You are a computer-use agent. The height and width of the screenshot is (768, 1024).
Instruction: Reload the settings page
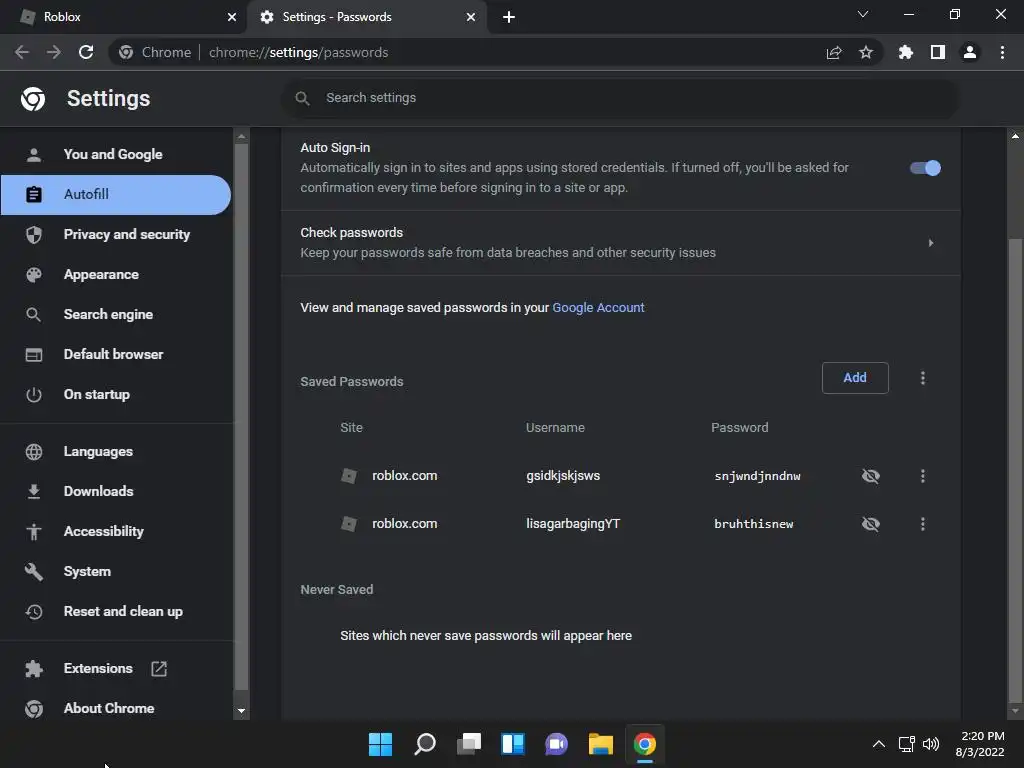(x=86, y=52)
